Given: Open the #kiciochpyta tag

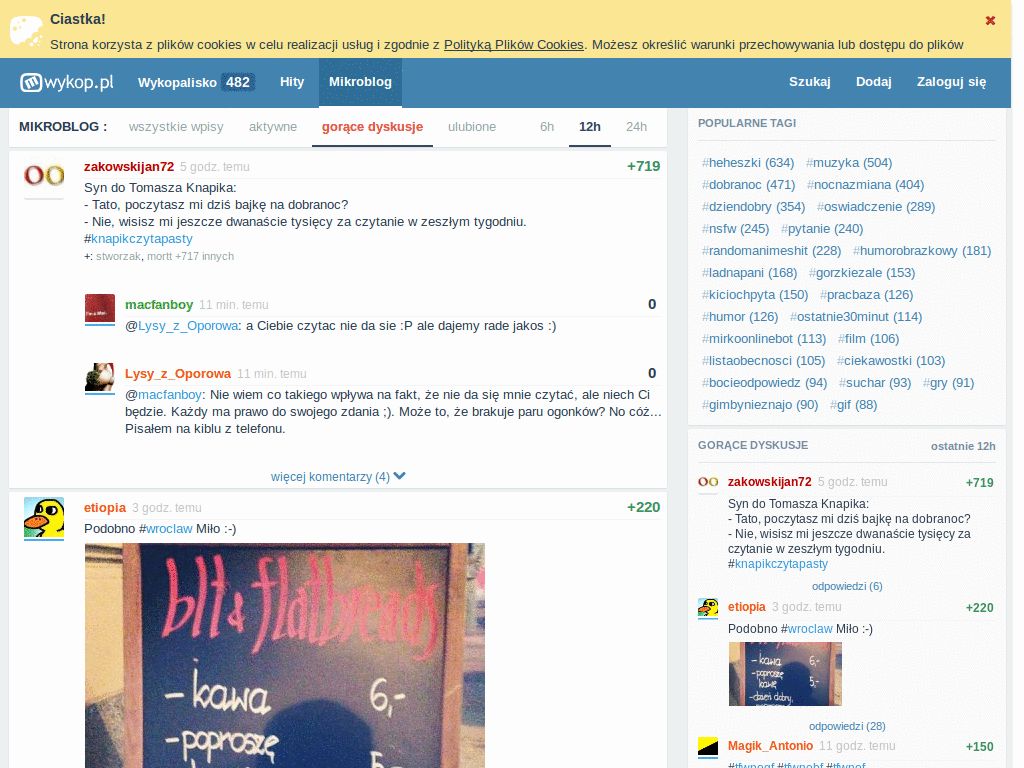Looking at the screenshot, I should [x=755, y=295].
